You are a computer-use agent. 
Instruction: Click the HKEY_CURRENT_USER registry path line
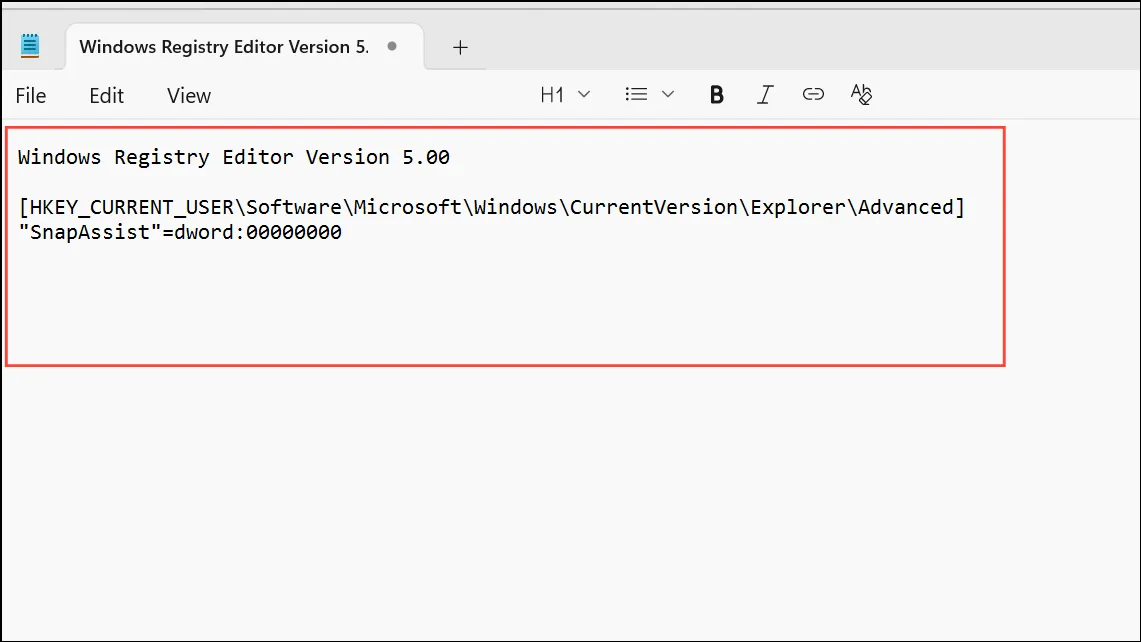(491, 207)
